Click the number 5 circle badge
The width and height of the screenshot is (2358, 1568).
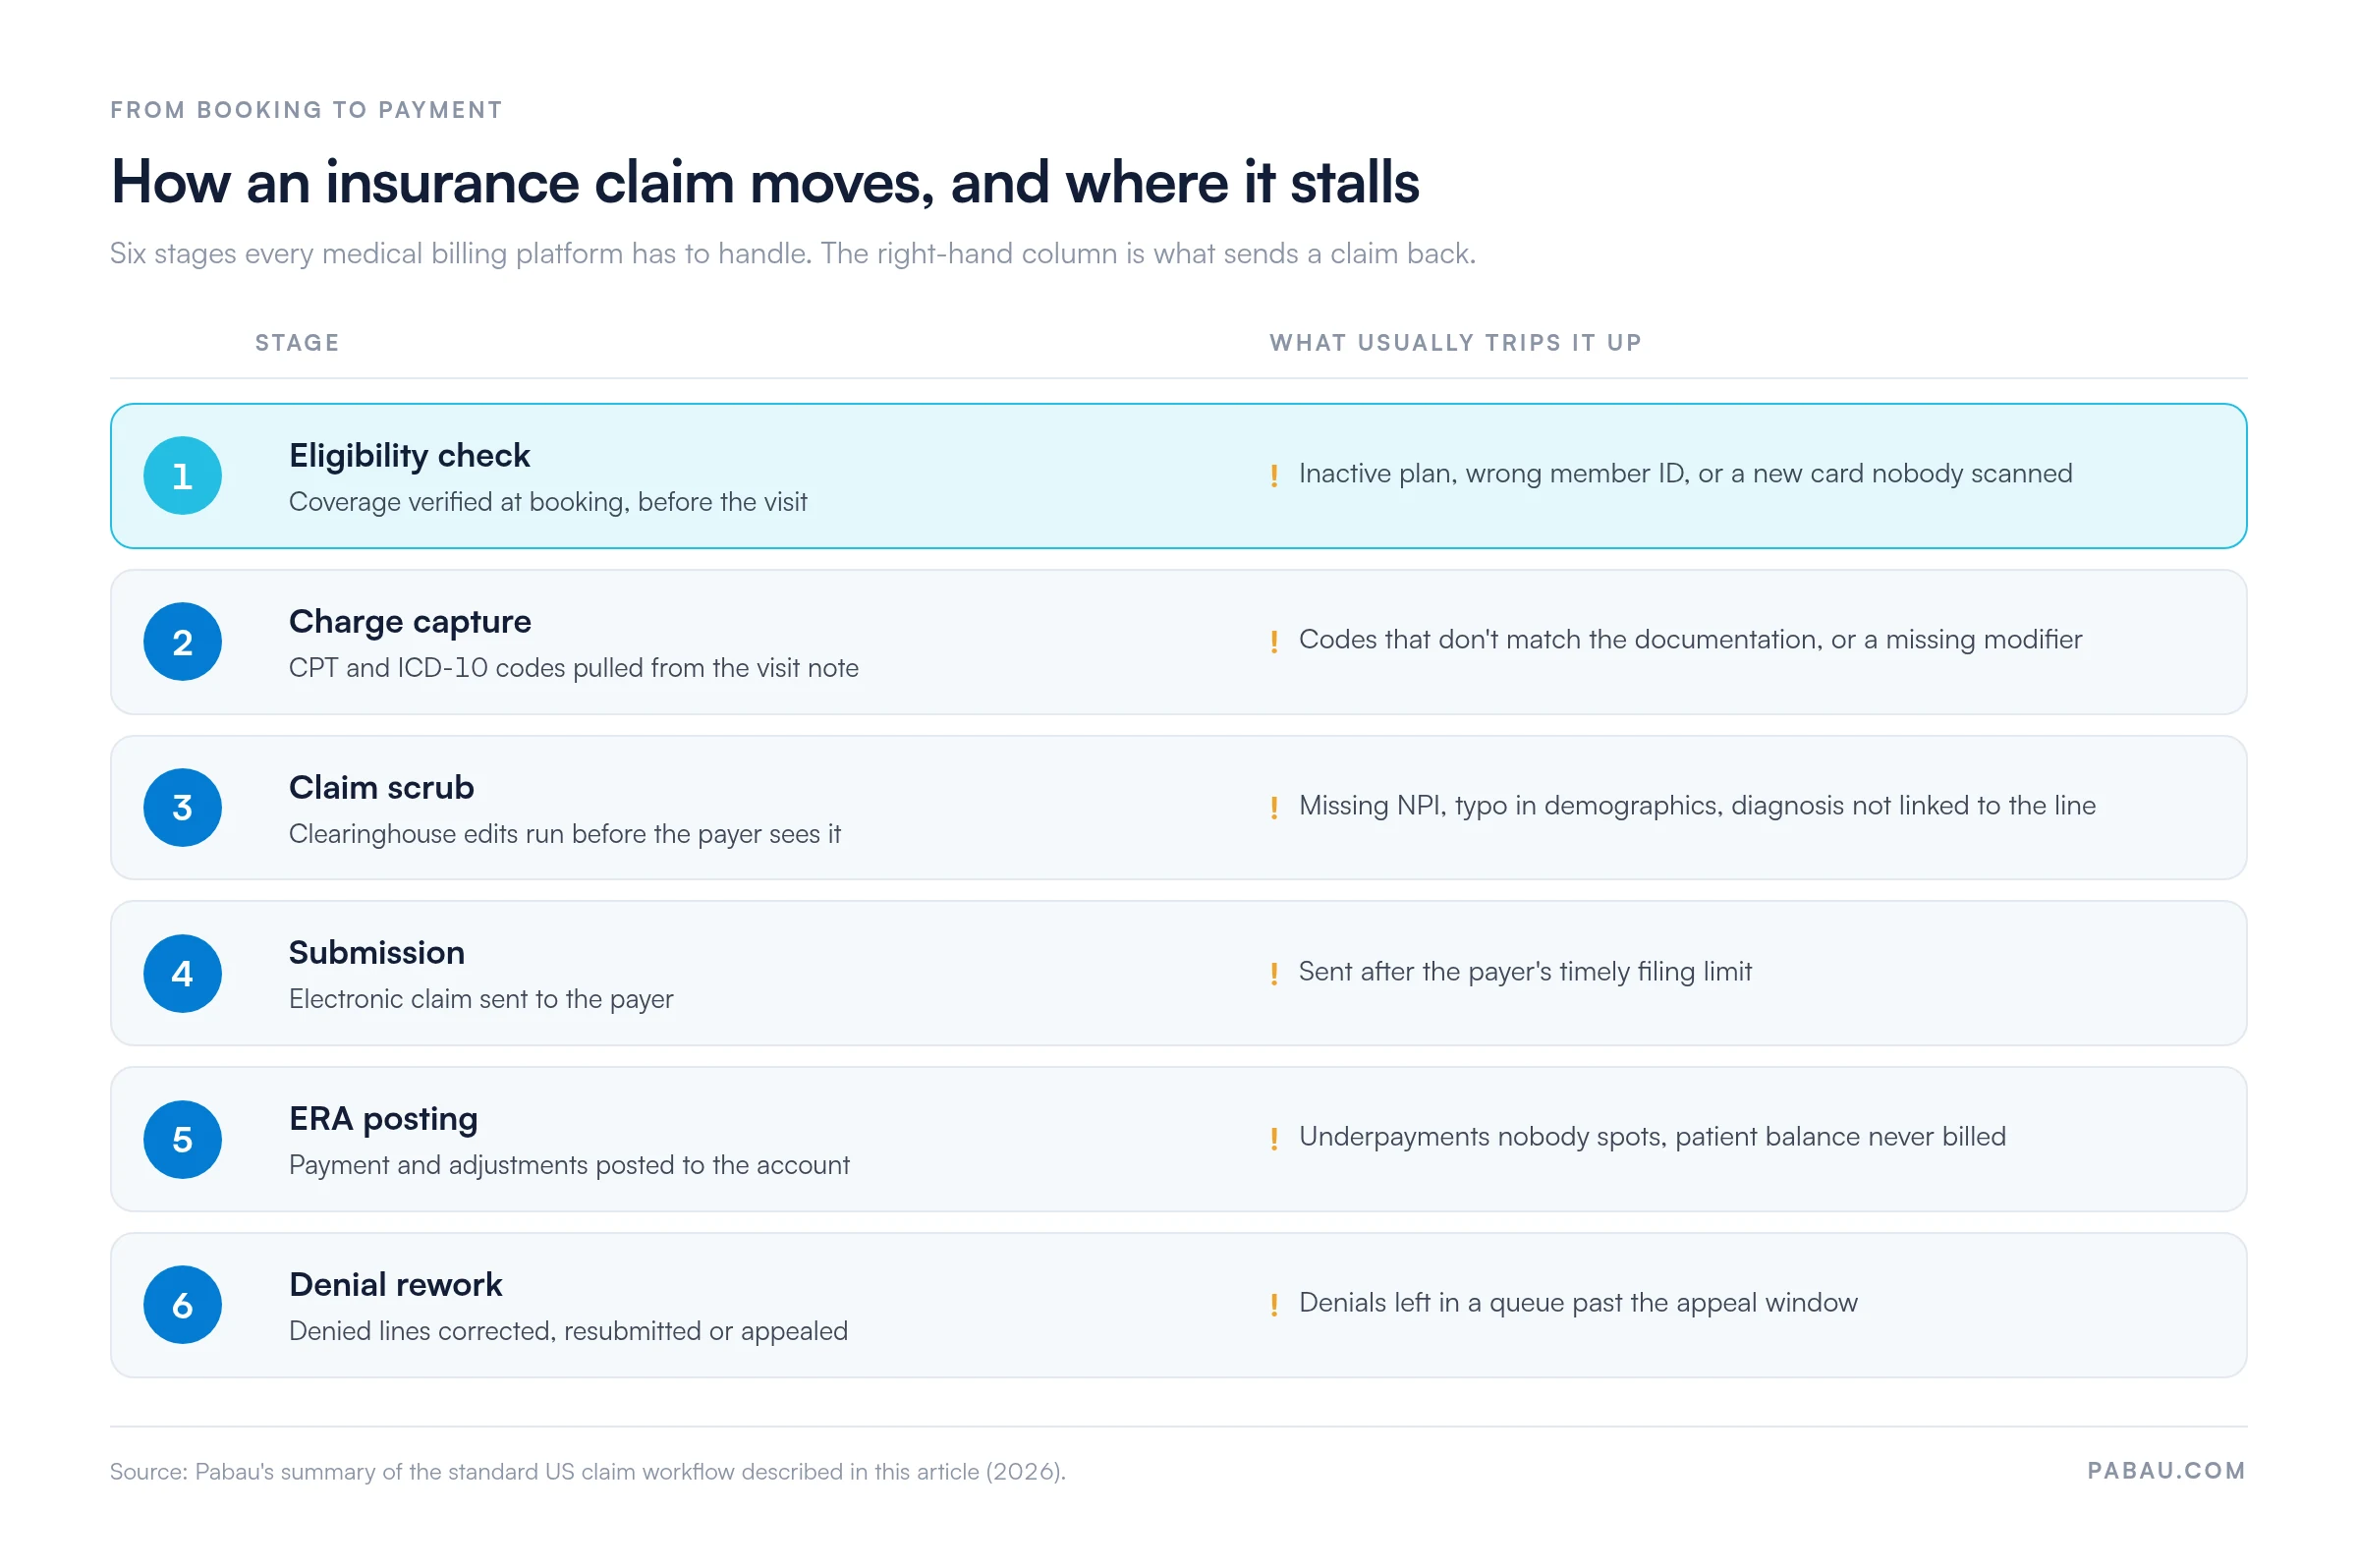tap(182, 1140)
